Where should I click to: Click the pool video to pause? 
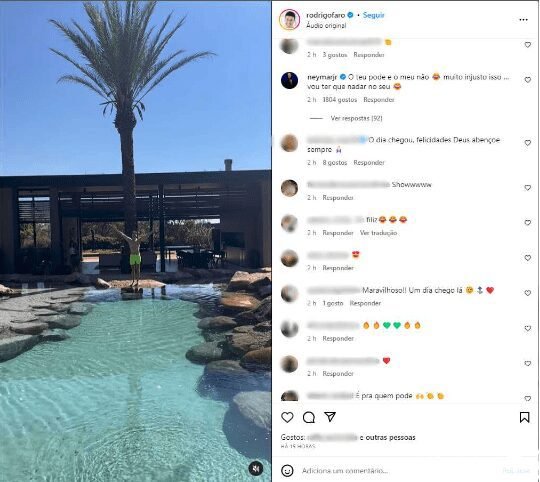pos(135,241)
